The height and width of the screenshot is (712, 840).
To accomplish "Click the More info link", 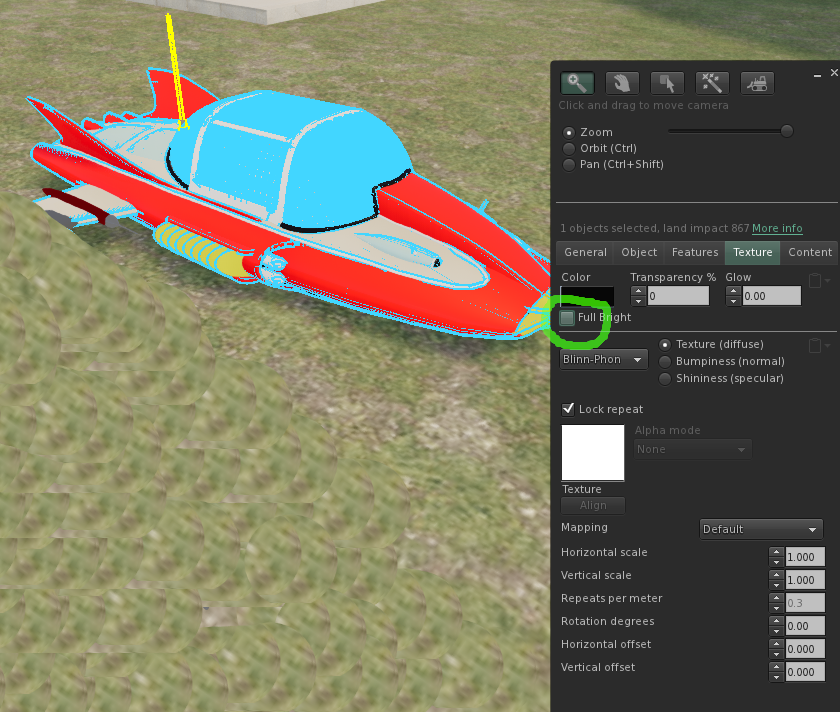I will tap(777, 228).
